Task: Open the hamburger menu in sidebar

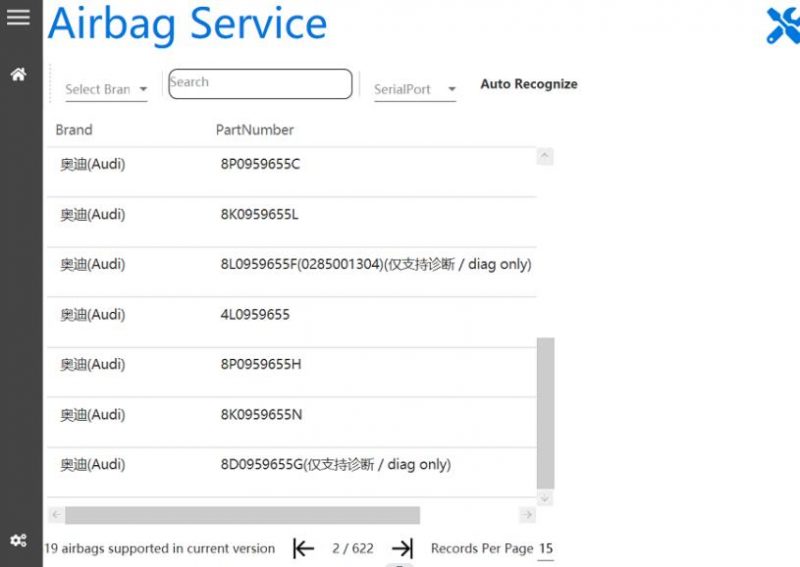Action: click(x=18, y=17)
